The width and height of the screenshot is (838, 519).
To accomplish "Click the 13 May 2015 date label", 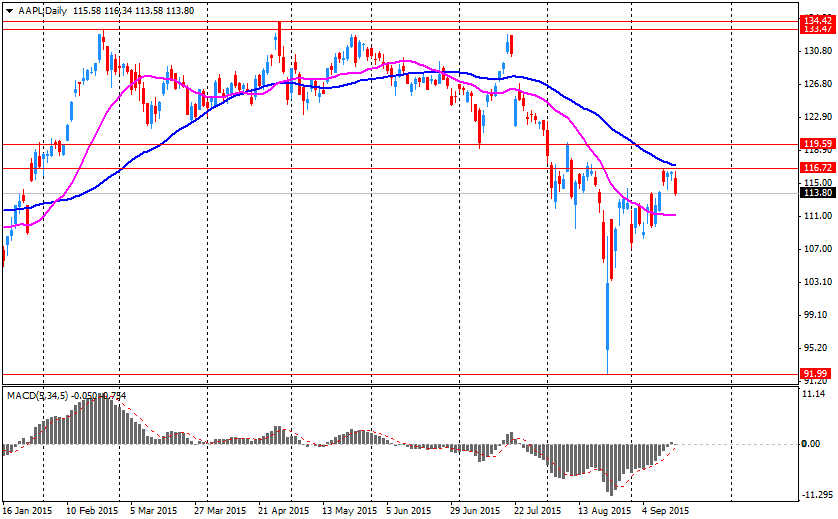I will tap(350, 510).
